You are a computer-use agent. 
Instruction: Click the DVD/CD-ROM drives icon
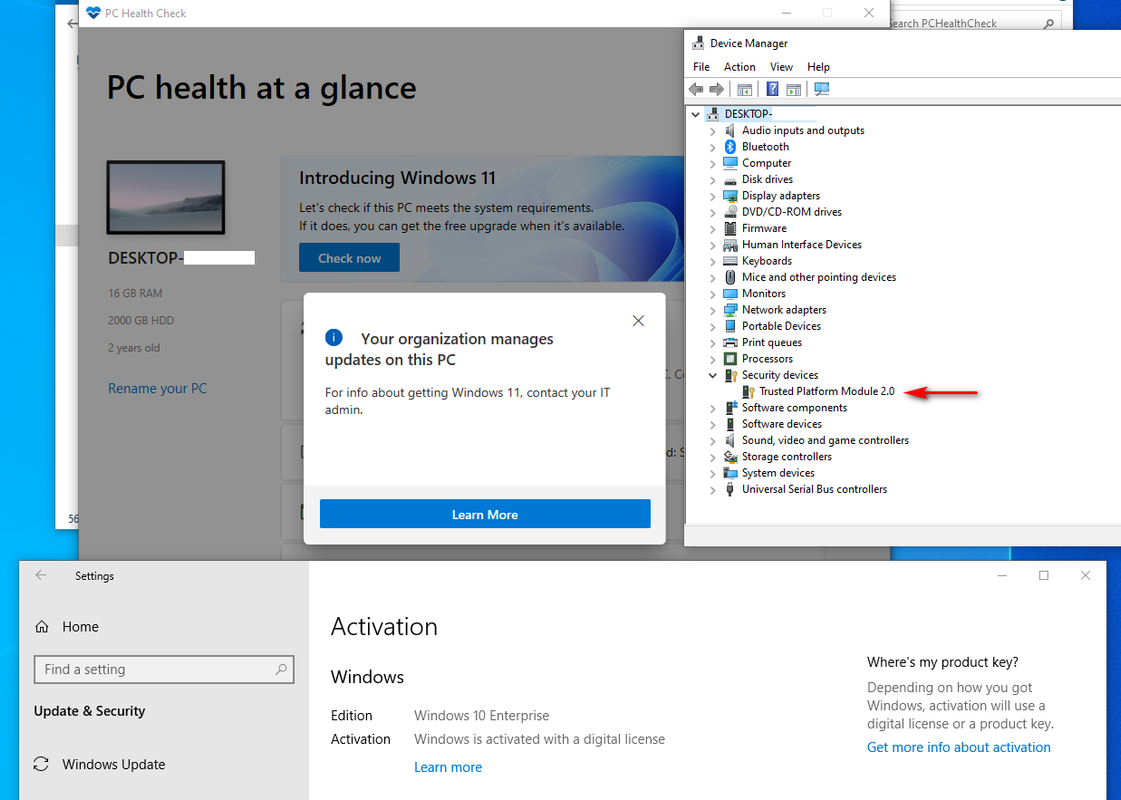[730, 212]
